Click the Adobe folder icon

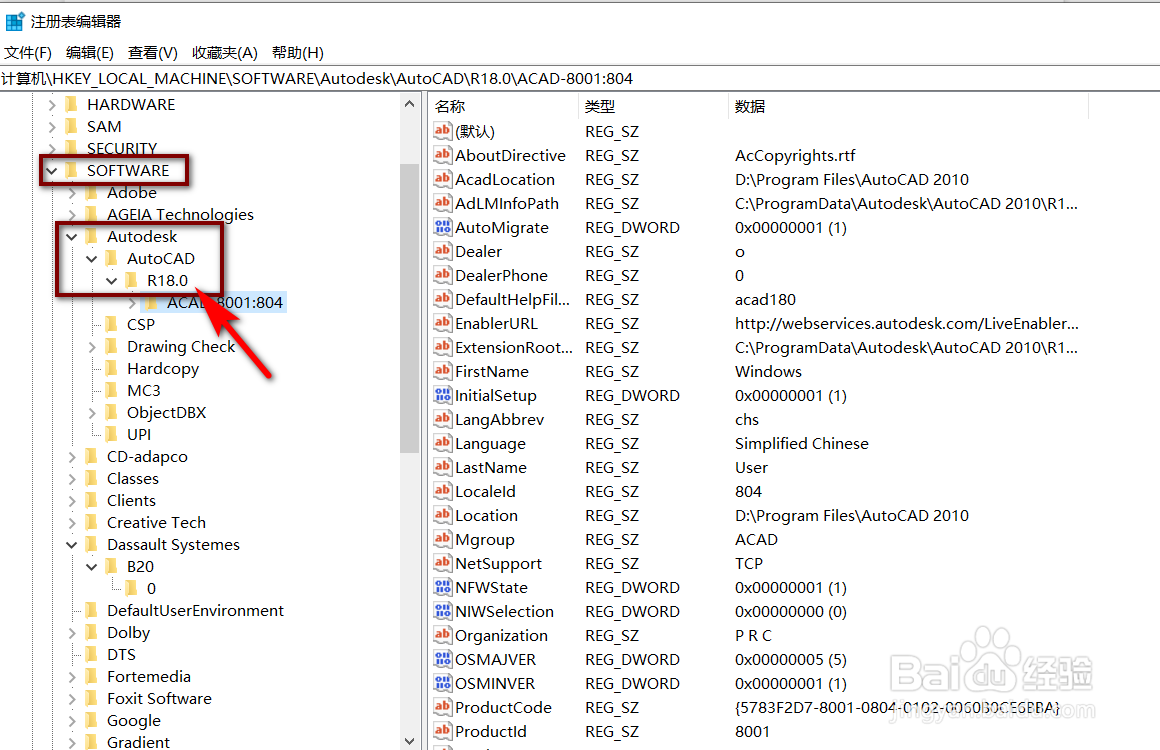pyautogui.click(x=92, y=192)
